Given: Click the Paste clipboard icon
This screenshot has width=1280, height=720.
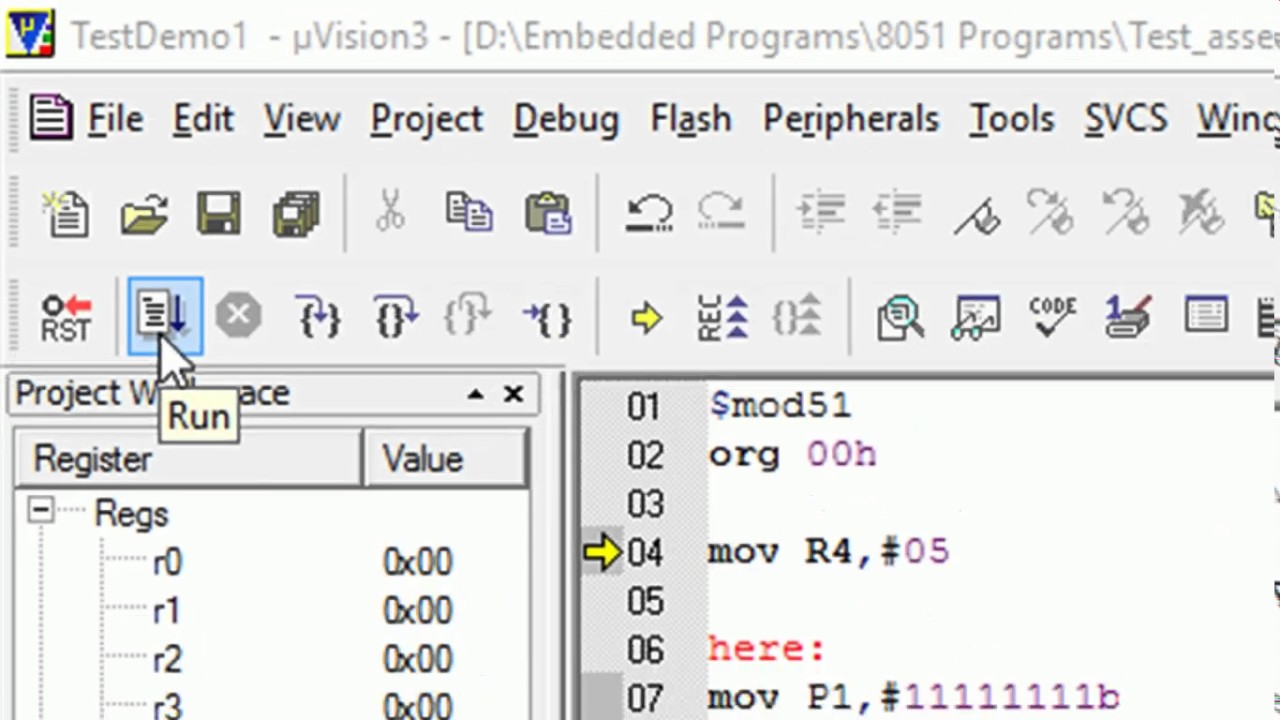Looking at the screenshot, I should point(548,213).
